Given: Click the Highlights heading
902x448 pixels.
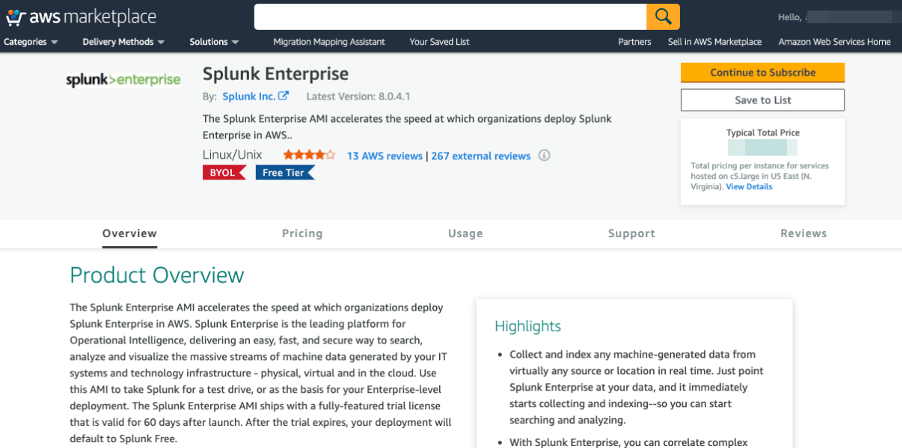Looking at the screenshot, I should coord(528,327).
